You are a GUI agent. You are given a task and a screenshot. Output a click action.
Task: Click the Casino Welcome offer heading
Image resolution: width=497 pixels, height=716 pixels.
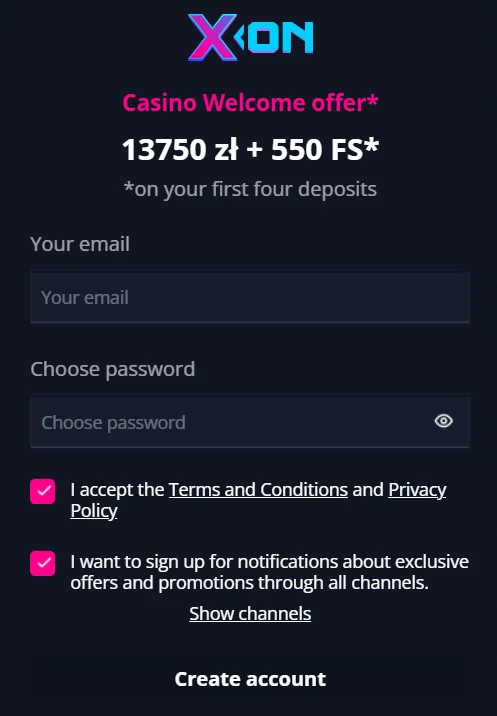tap(250, 102)
